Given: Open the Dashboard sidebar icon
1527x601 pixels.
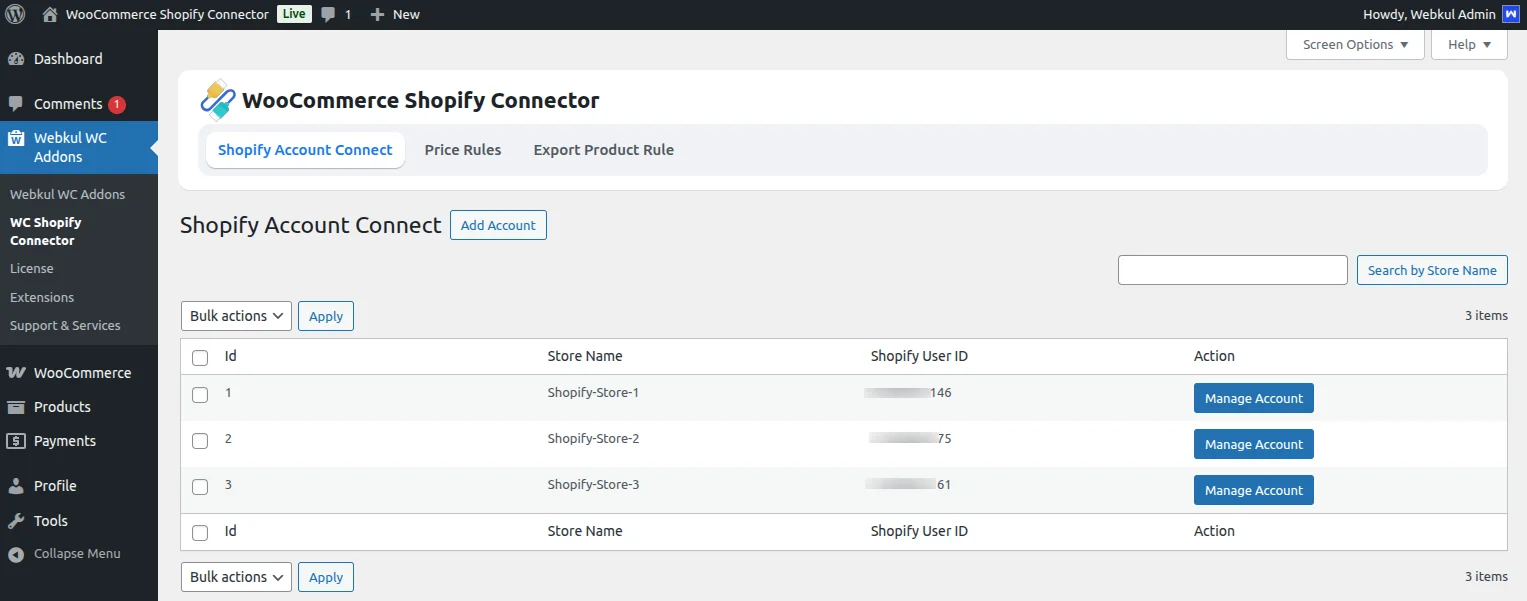Looking at the screenshot, I should pyautogui.click(x=16, y=59).
